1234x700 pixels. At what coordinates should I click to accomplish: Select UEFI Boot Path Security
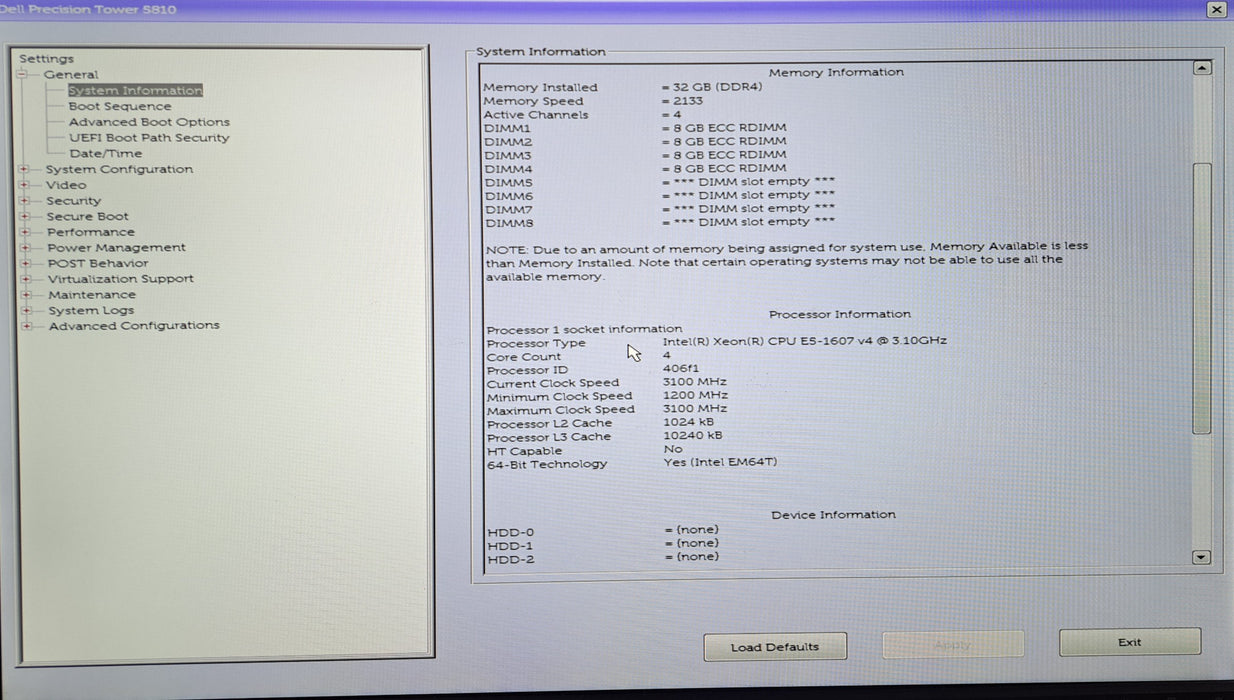click(x=149, y=138)
